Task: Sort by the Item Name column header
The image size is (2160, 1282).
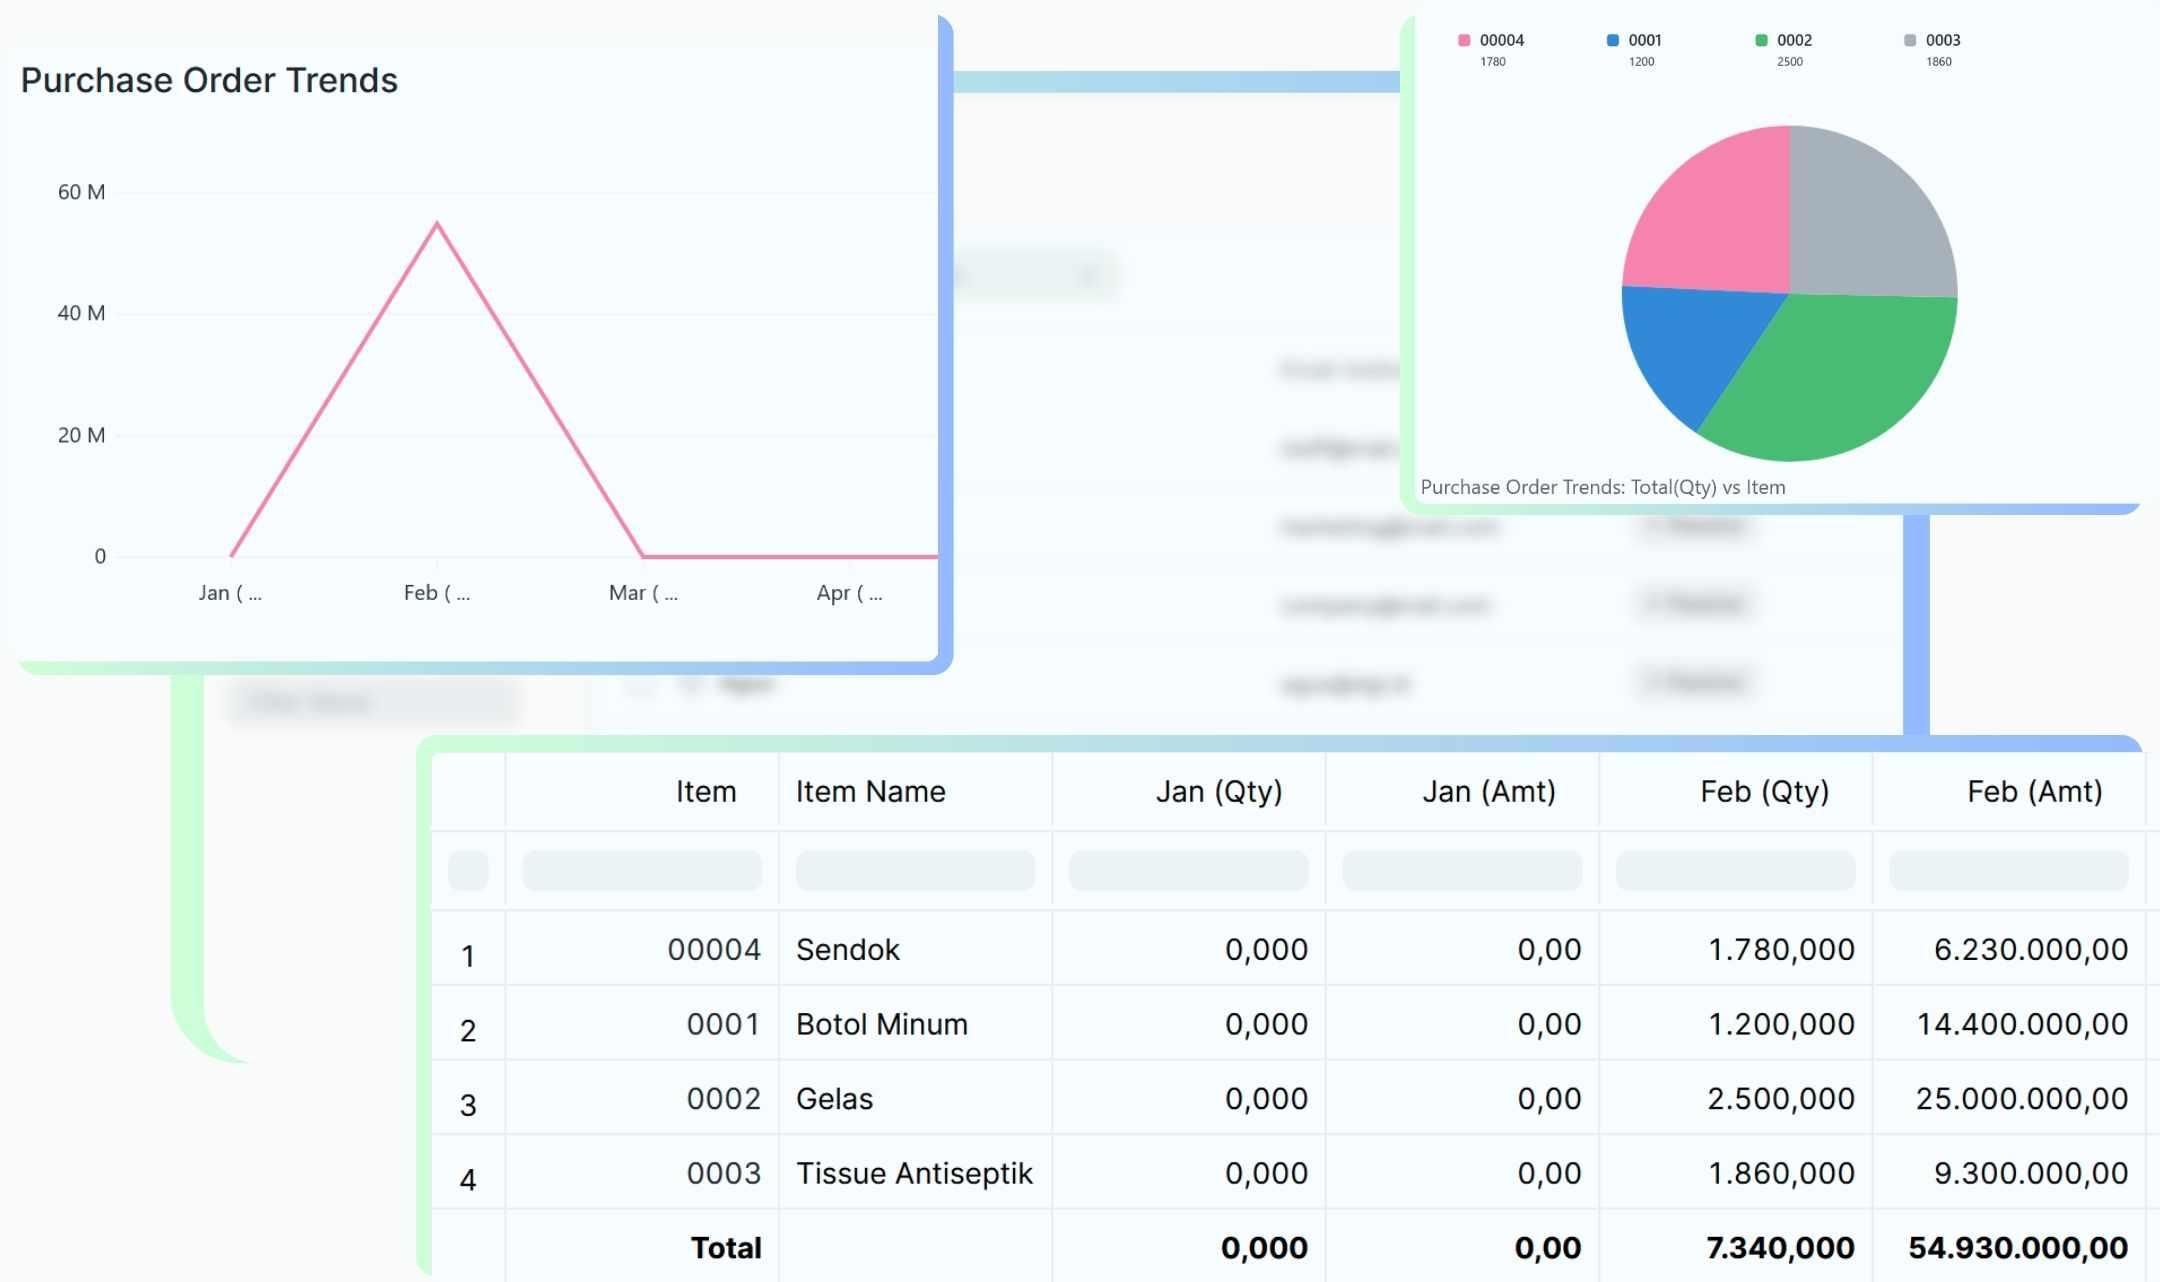Action: point(870,791)
